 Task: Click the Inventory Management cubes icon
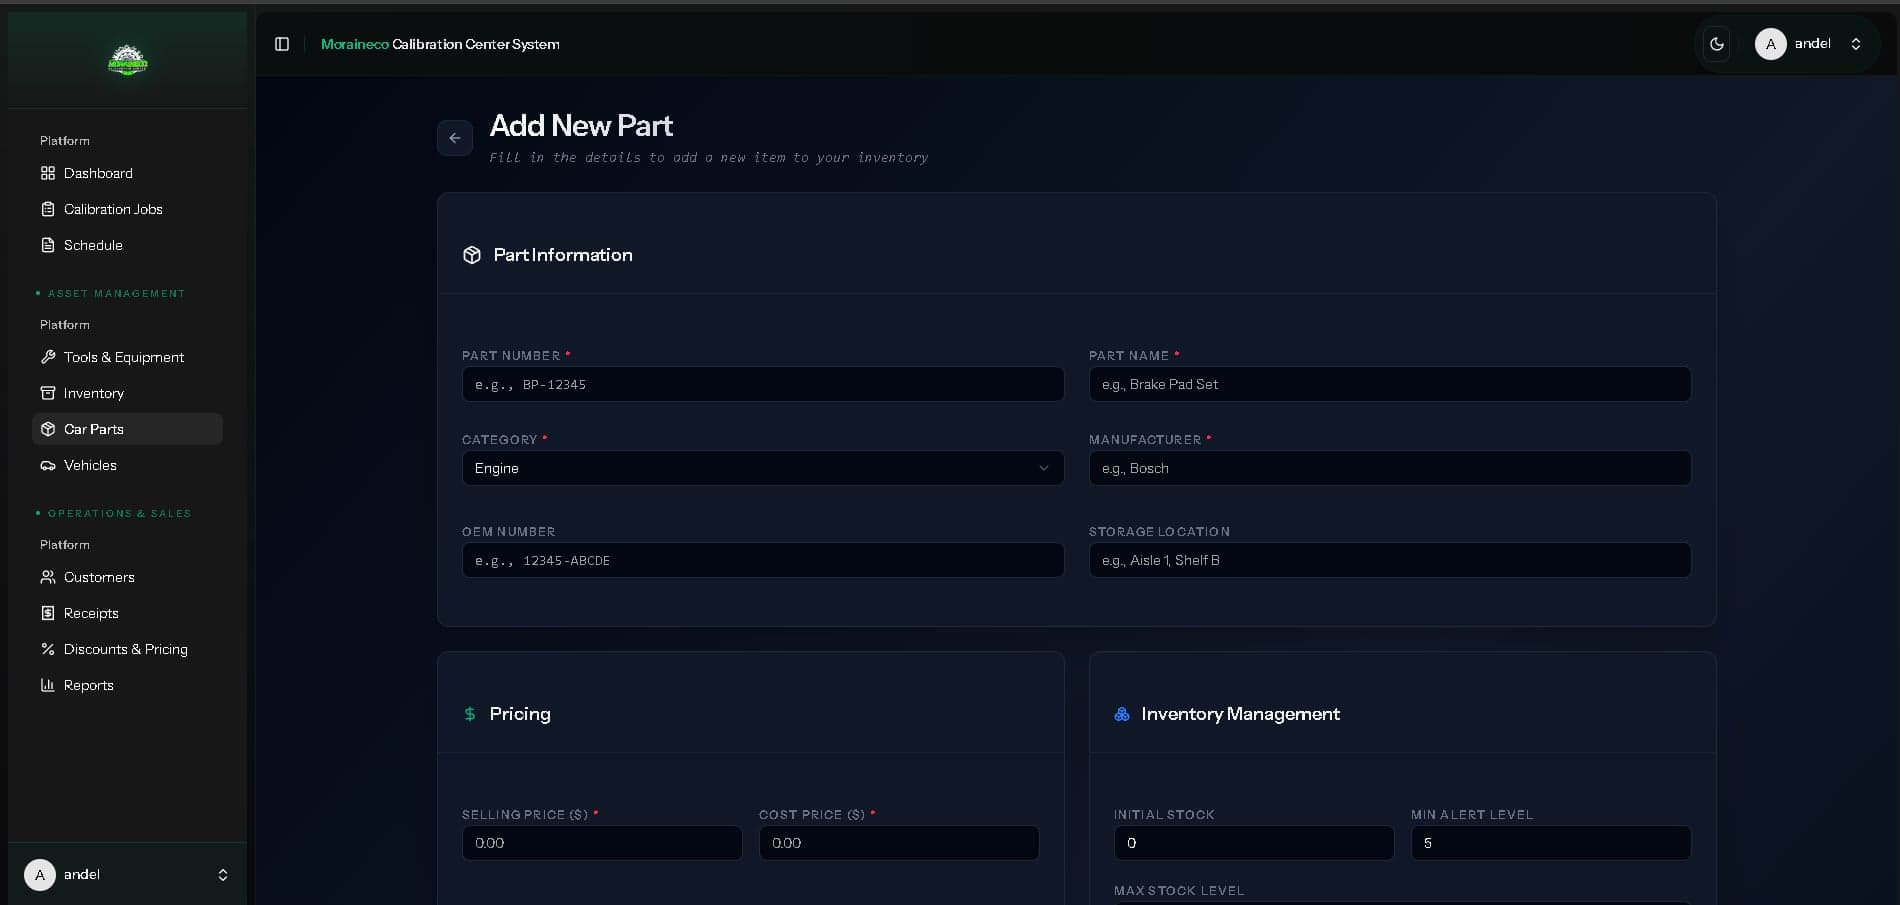click(x=1122, y=714)
